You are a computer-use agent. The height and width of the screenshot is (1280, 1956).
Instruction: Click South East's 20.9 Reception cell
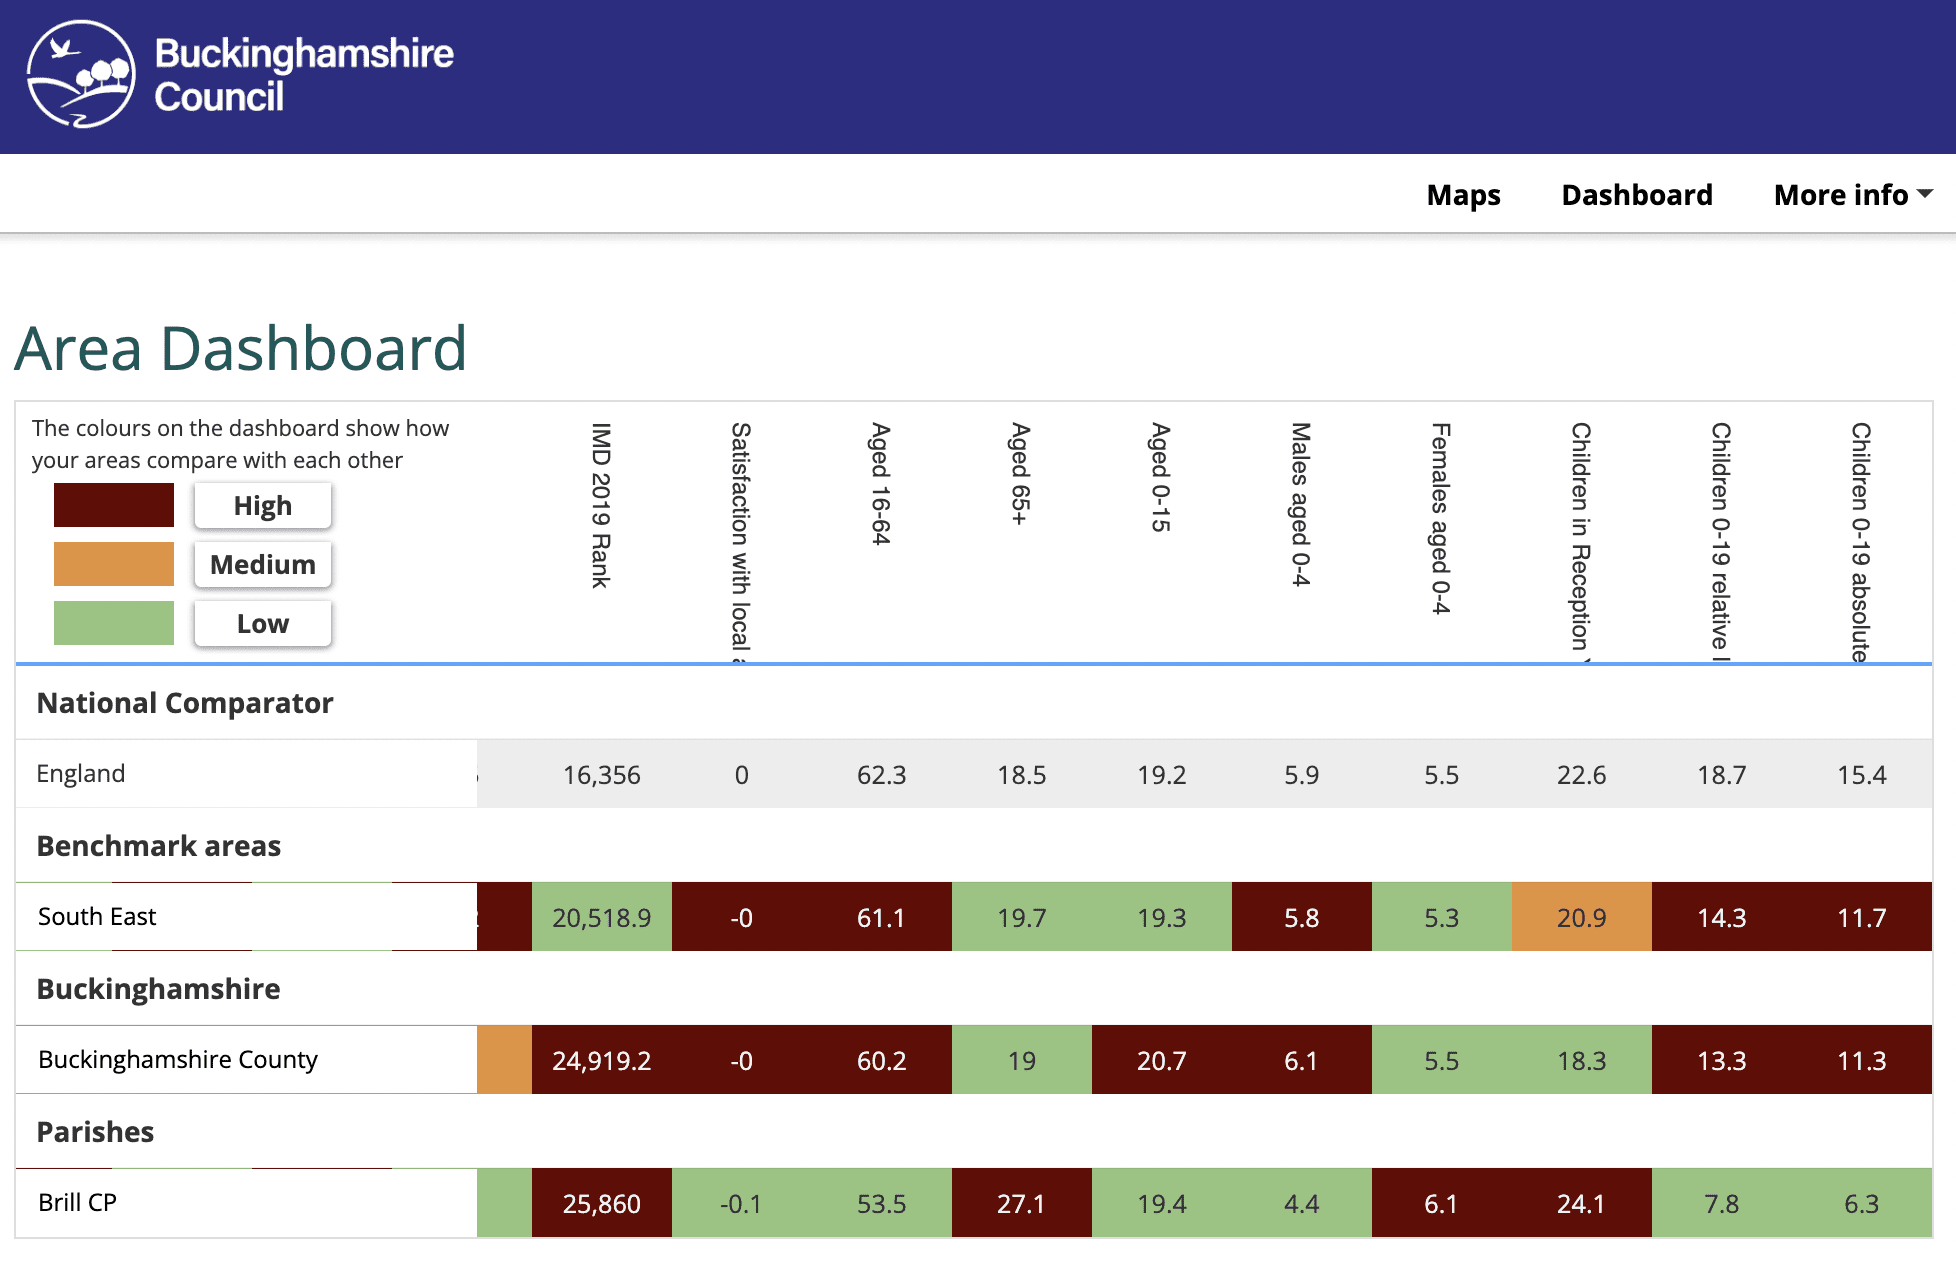tap(1581, 918)
